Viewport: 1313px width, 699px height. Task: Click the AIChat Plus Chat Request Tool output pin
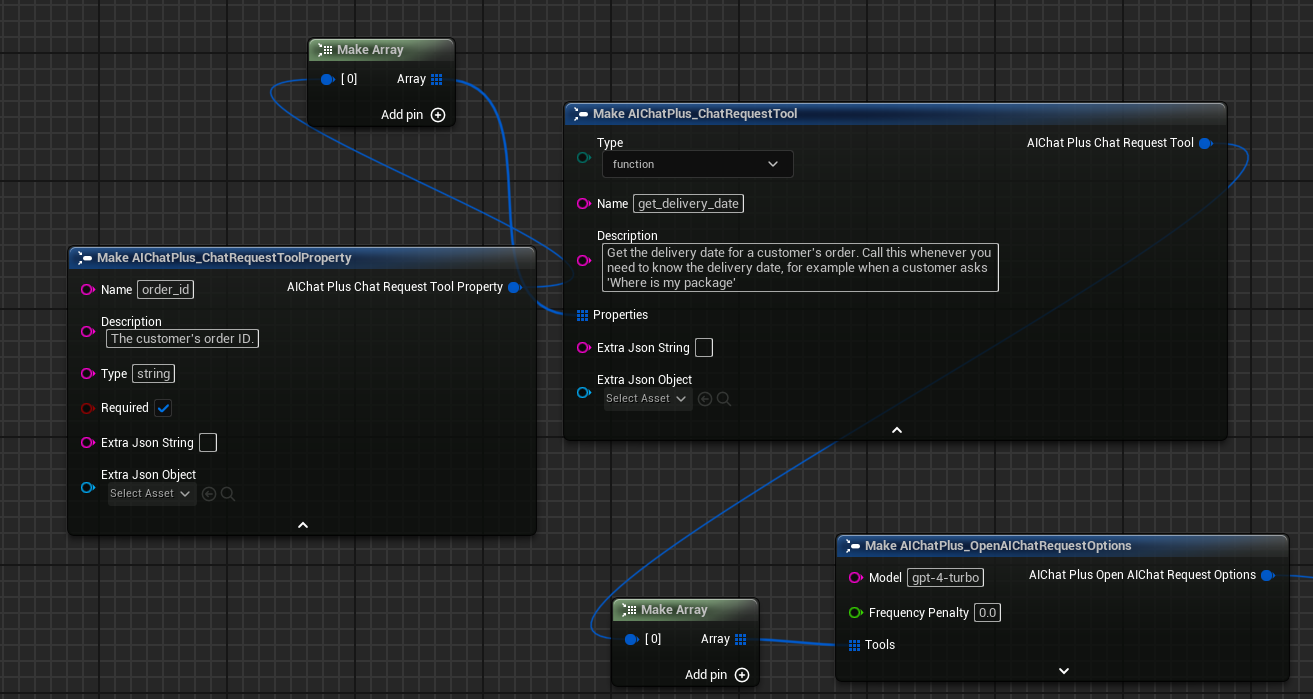coord(1206,143)
